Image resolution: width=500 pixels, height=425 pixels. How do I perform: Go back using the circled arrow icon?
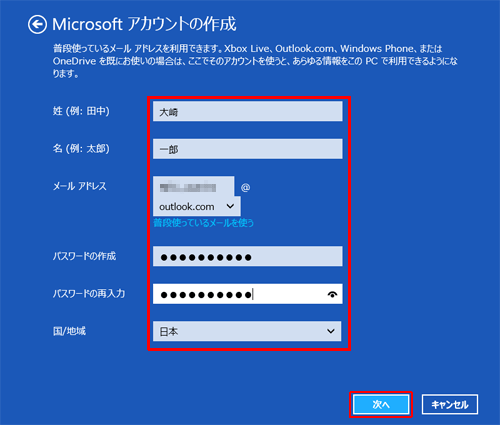pyautogui.click(x=37, y=24)
